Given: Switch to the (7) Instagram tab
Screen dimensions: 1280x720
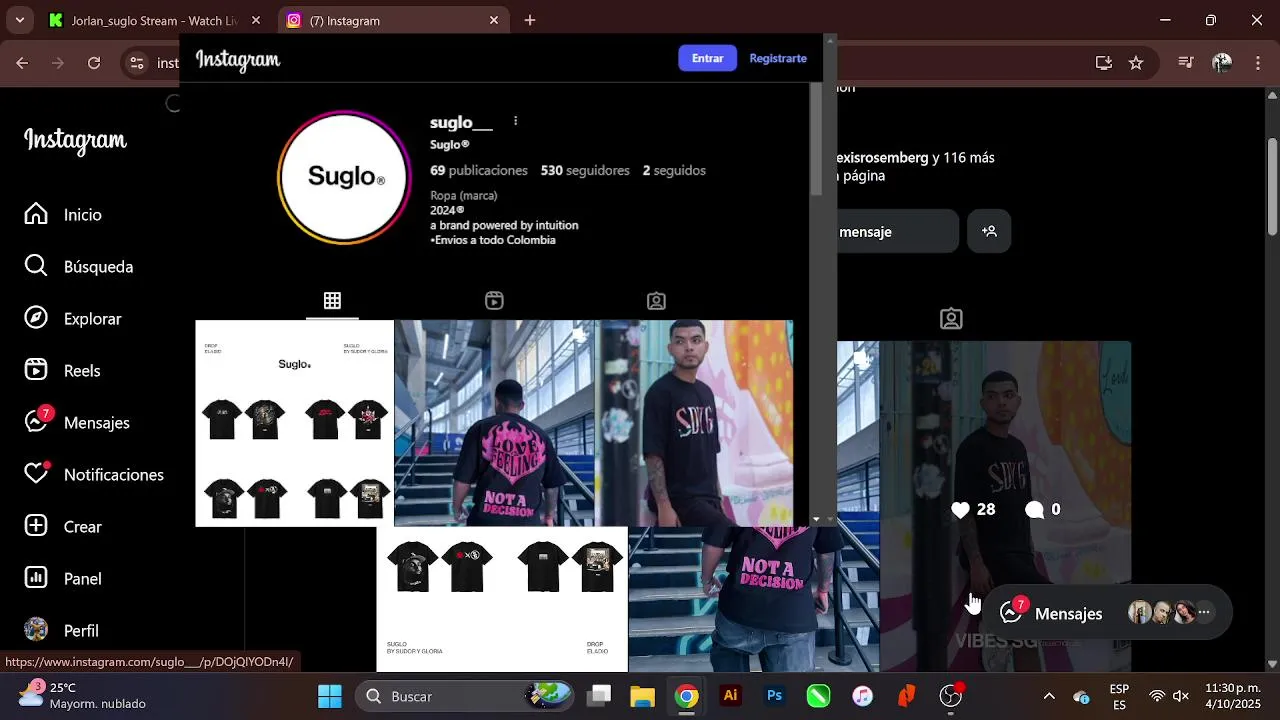Looking at the screenshot, I should pyautogui.click(x=392, y=20).
